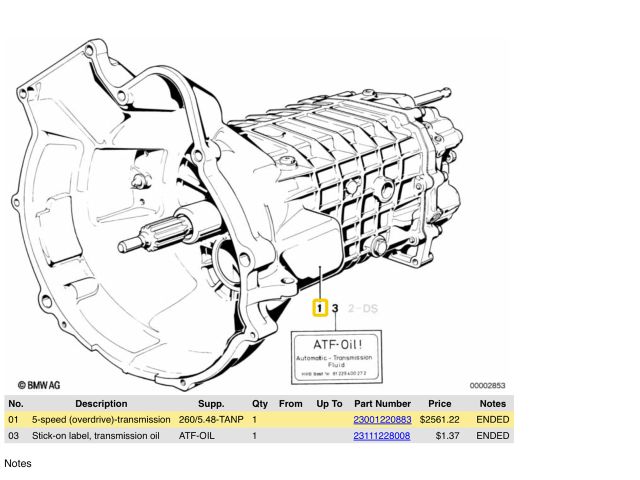This screenshot has width=640, height=480.
Task: Click the Description column header
Action: (x=101, y=404)
